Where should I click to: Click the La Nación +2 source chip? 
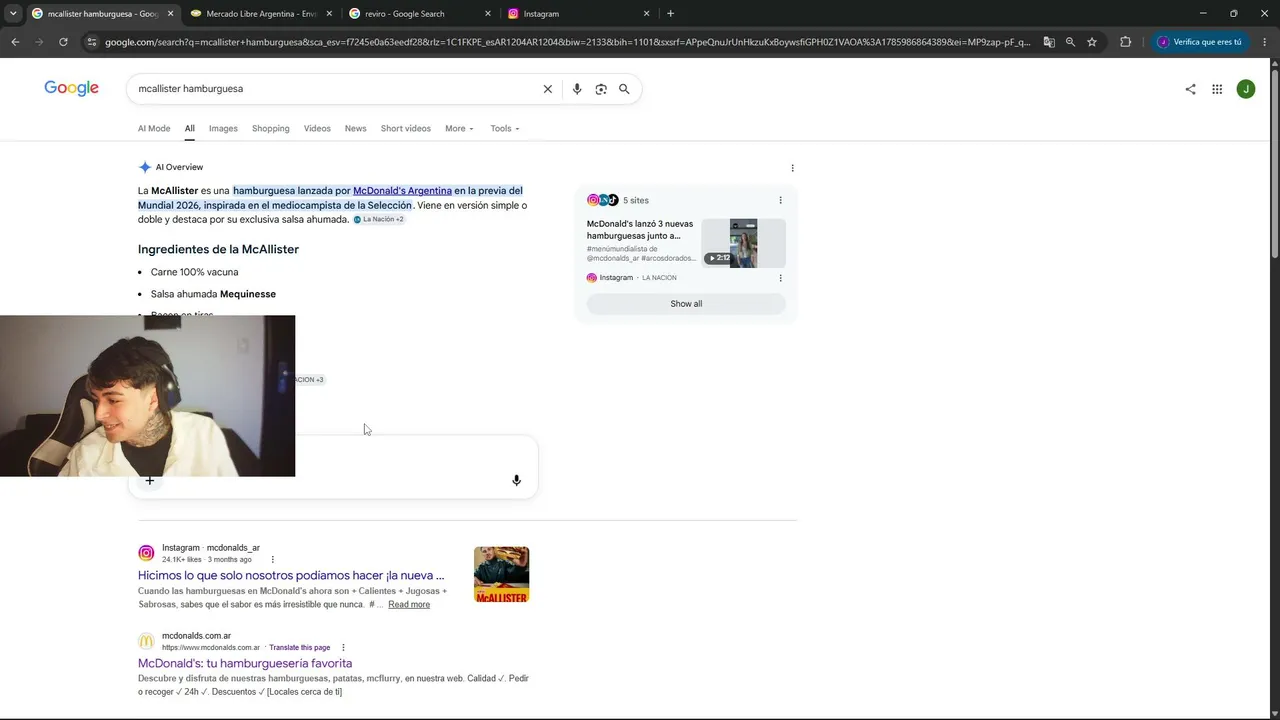(x=379, y=219)
